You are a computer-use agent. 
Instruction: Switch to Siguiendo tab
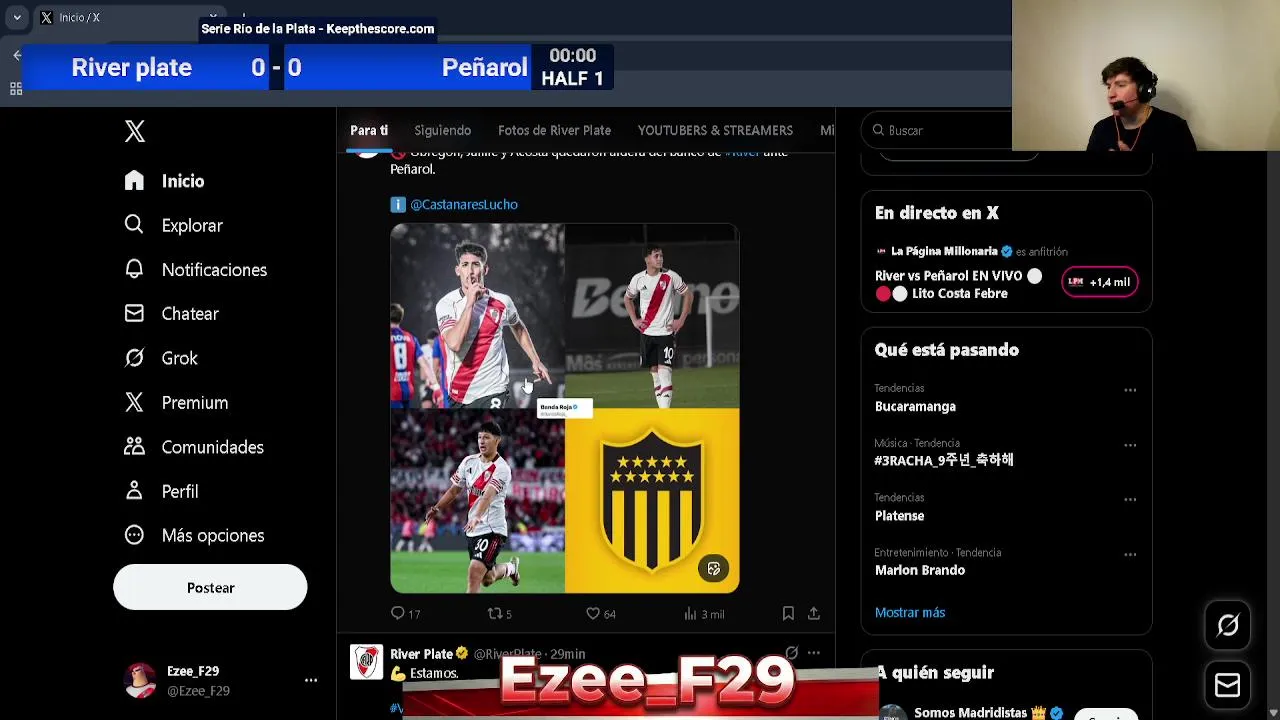tap(443, 130)
